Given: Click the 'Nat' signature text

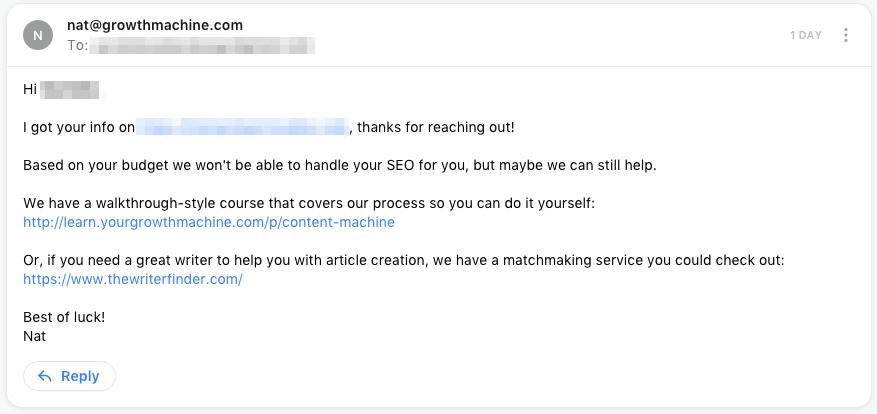Looking at the screenshot, I should point(35,336).
